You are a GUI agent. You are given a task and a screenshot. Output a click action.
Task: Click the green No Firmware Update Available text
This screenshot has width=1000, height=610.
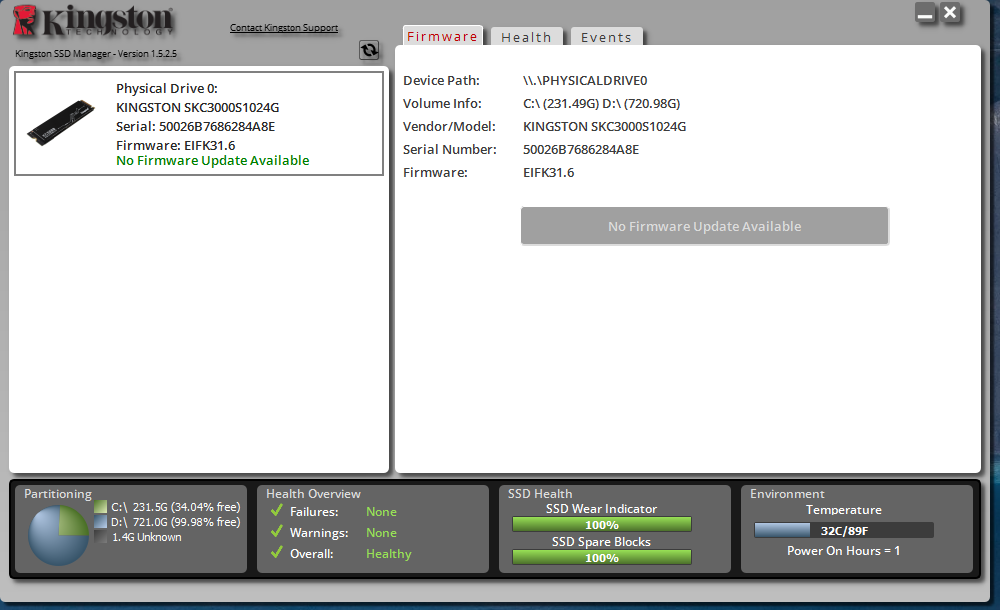212,160
